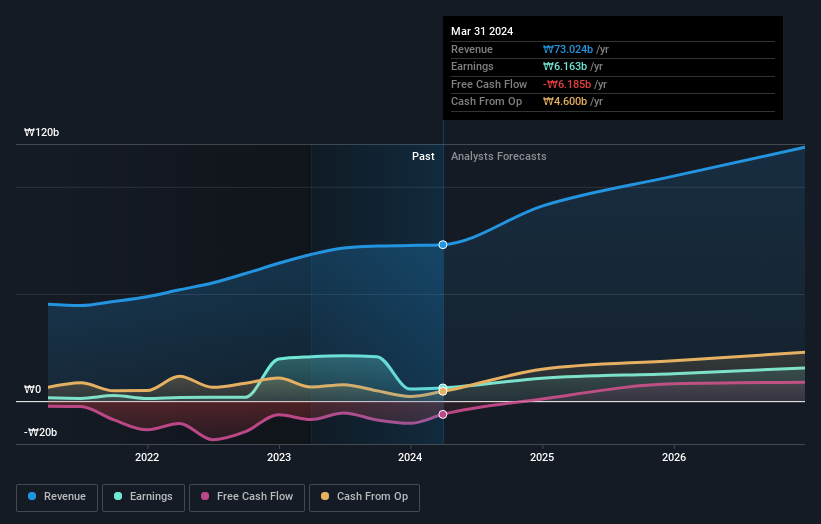Click the Free Cash Flow label in tooltip
This screenshot has height=524, width=821.
coord(489,84)
